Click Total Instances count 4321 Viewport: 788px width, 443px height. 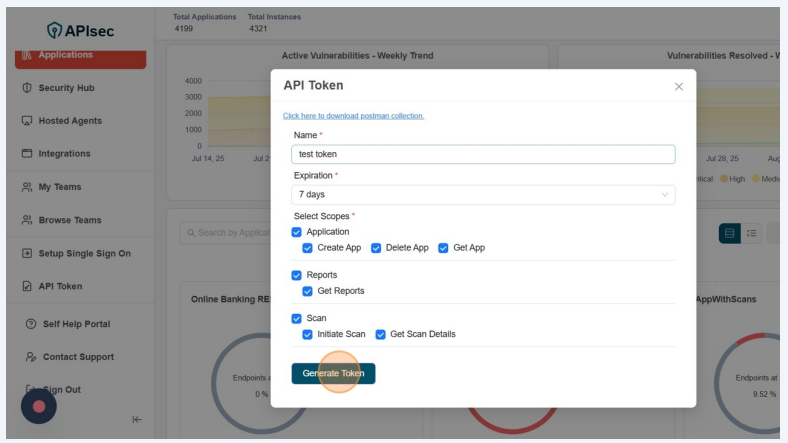pyautogui.click(x=258, y=29)
